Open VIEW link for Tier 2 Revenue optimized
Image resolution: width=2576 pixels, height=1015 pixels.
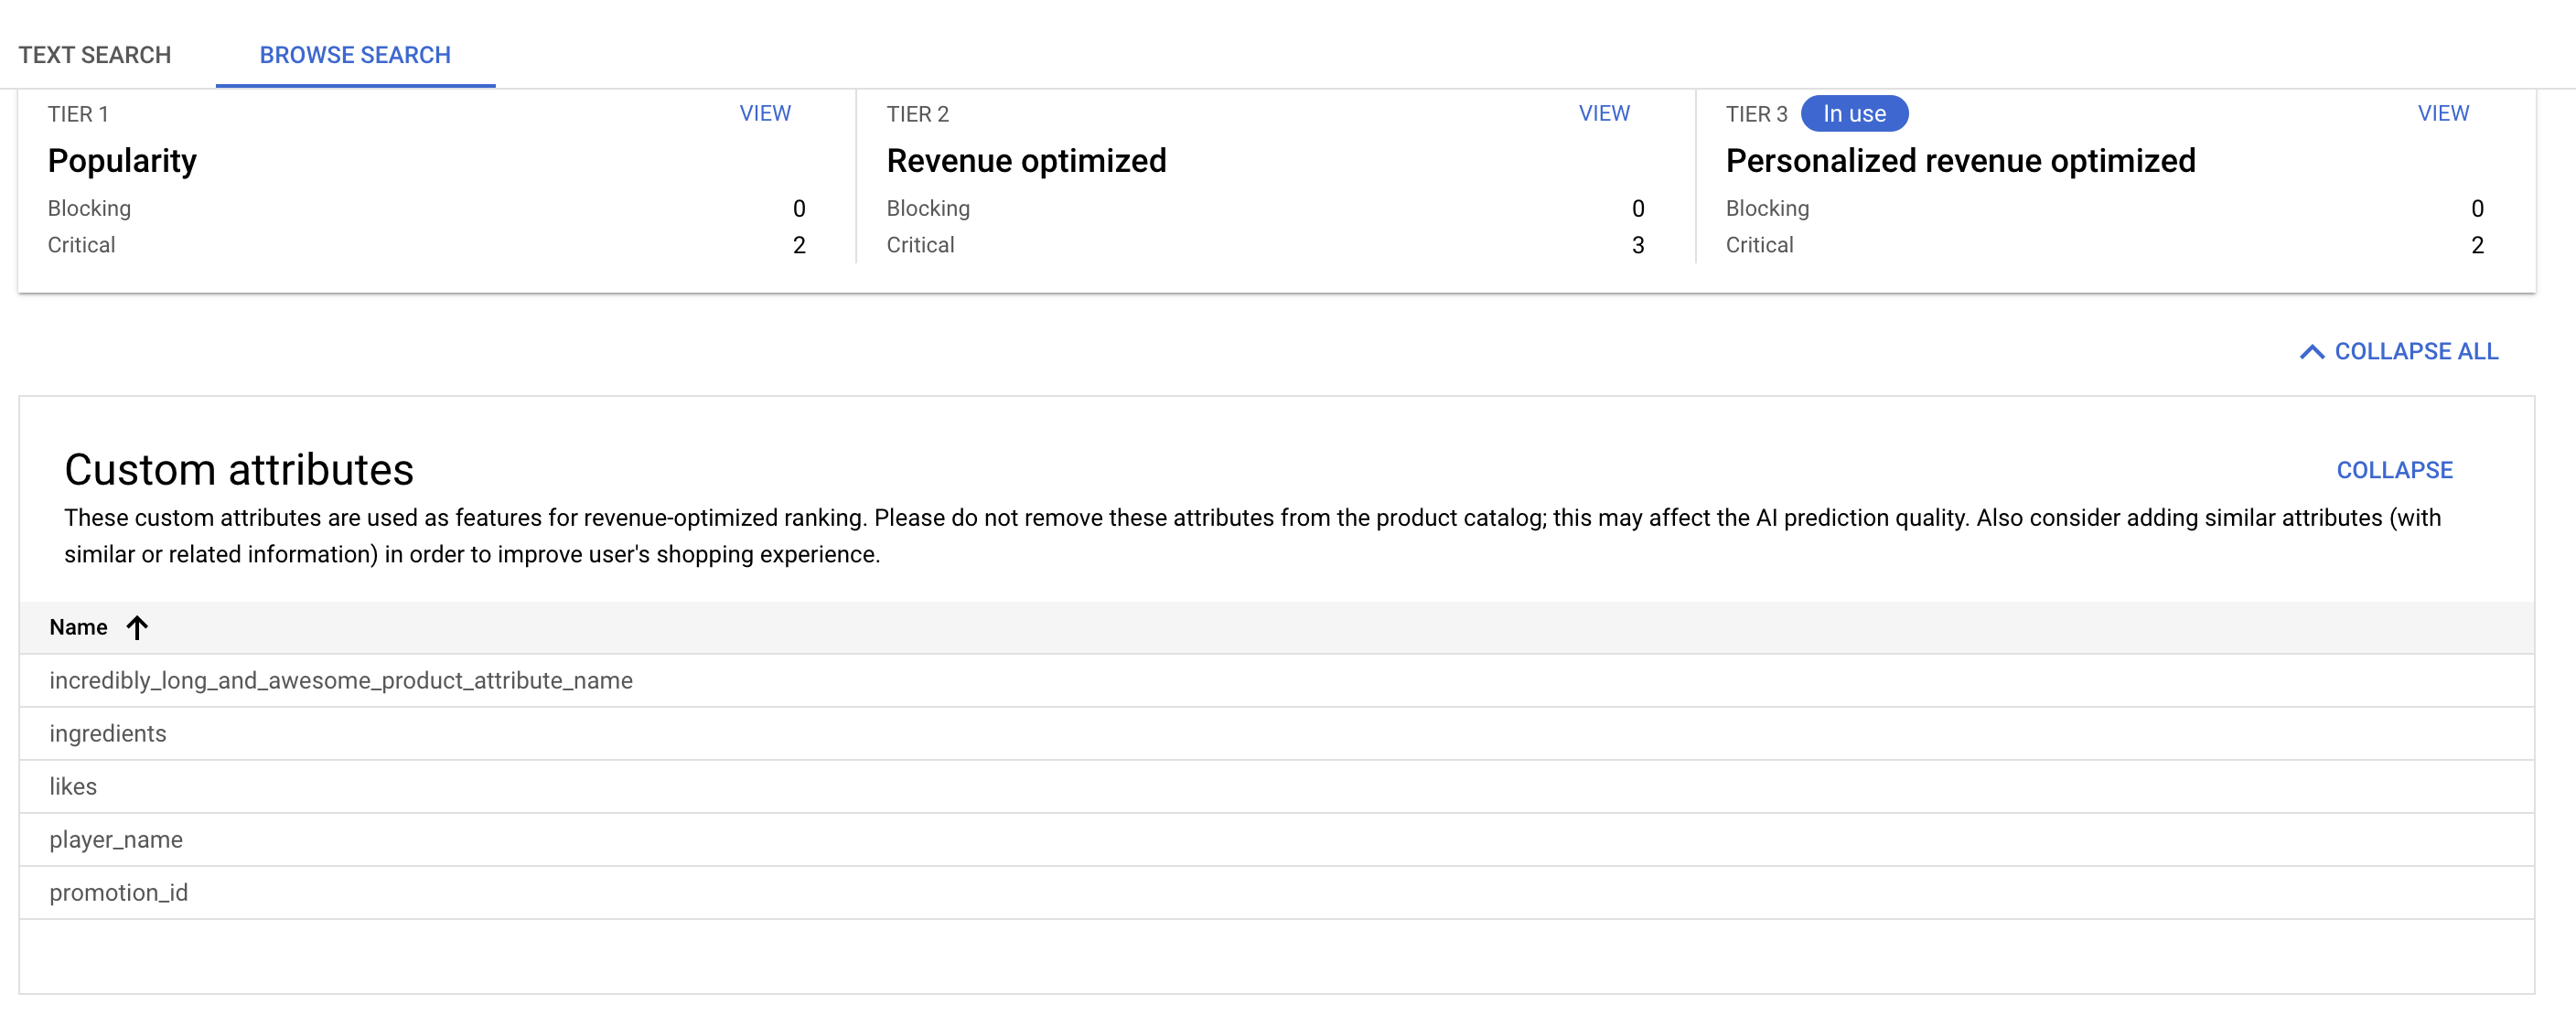click(1603, 114)
